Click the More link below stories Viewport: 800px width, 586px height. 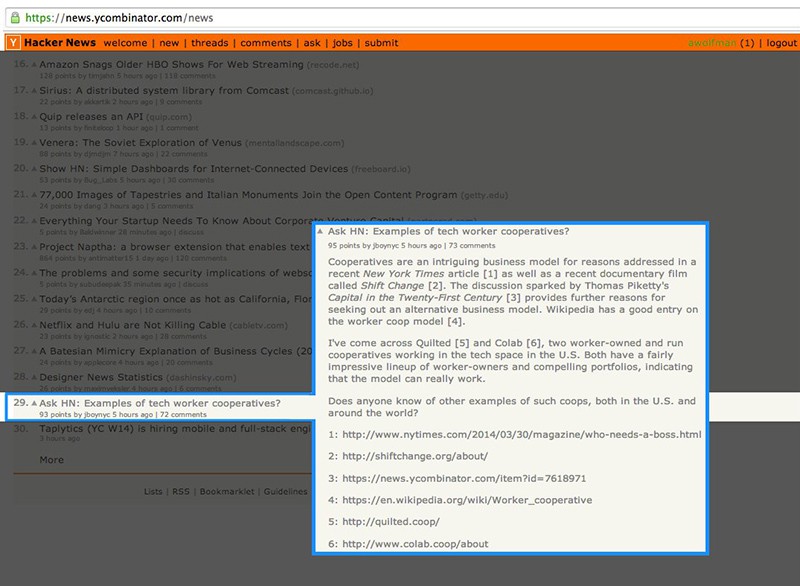click(x=52, y=460)
